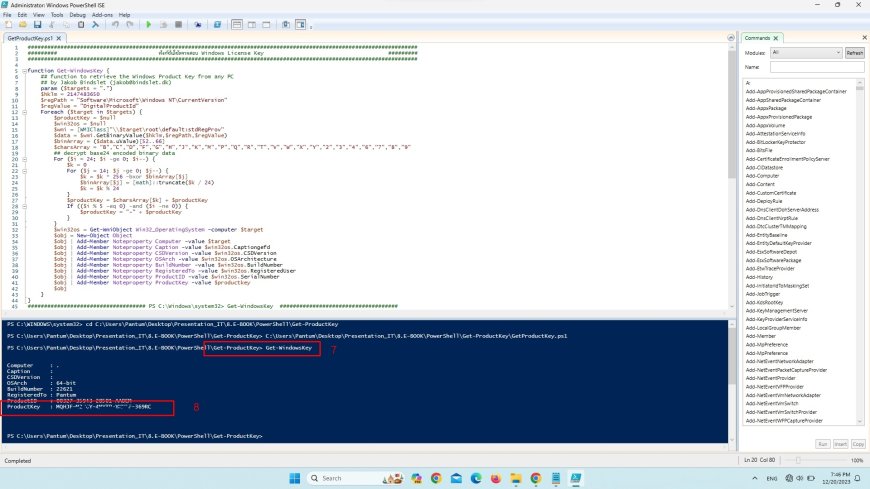
Task: Open File Explorer from the taskbar
Action: tap(515, 478)
